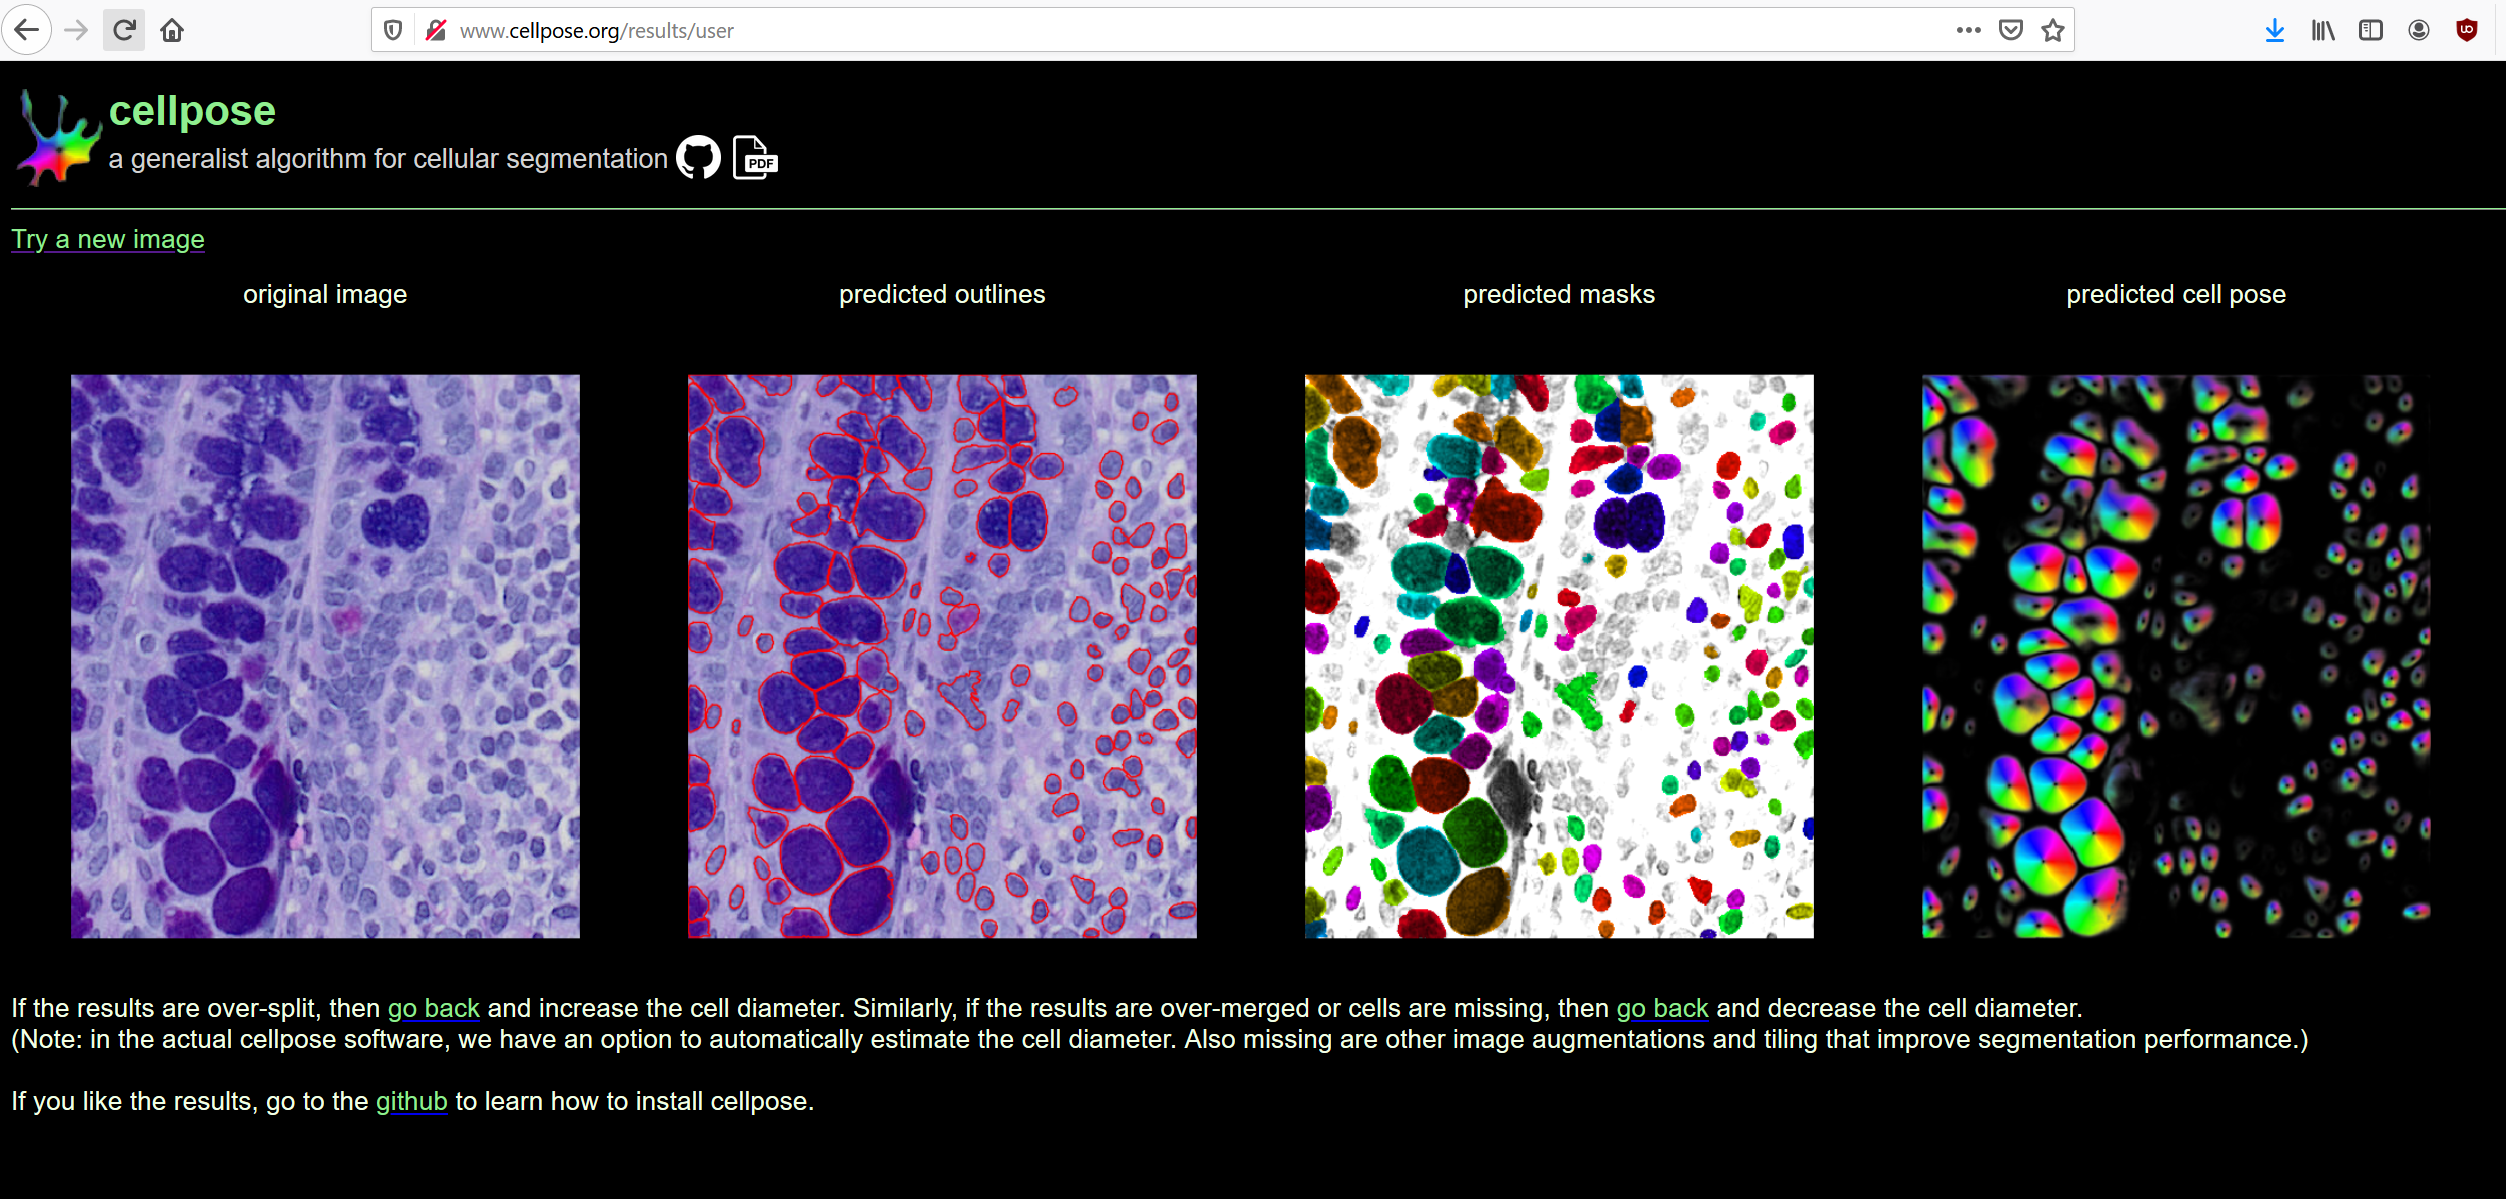Open the tracking protection shield icon
The height and width of the screenshot is (1199, 2506).
click(x=393, y=30)
